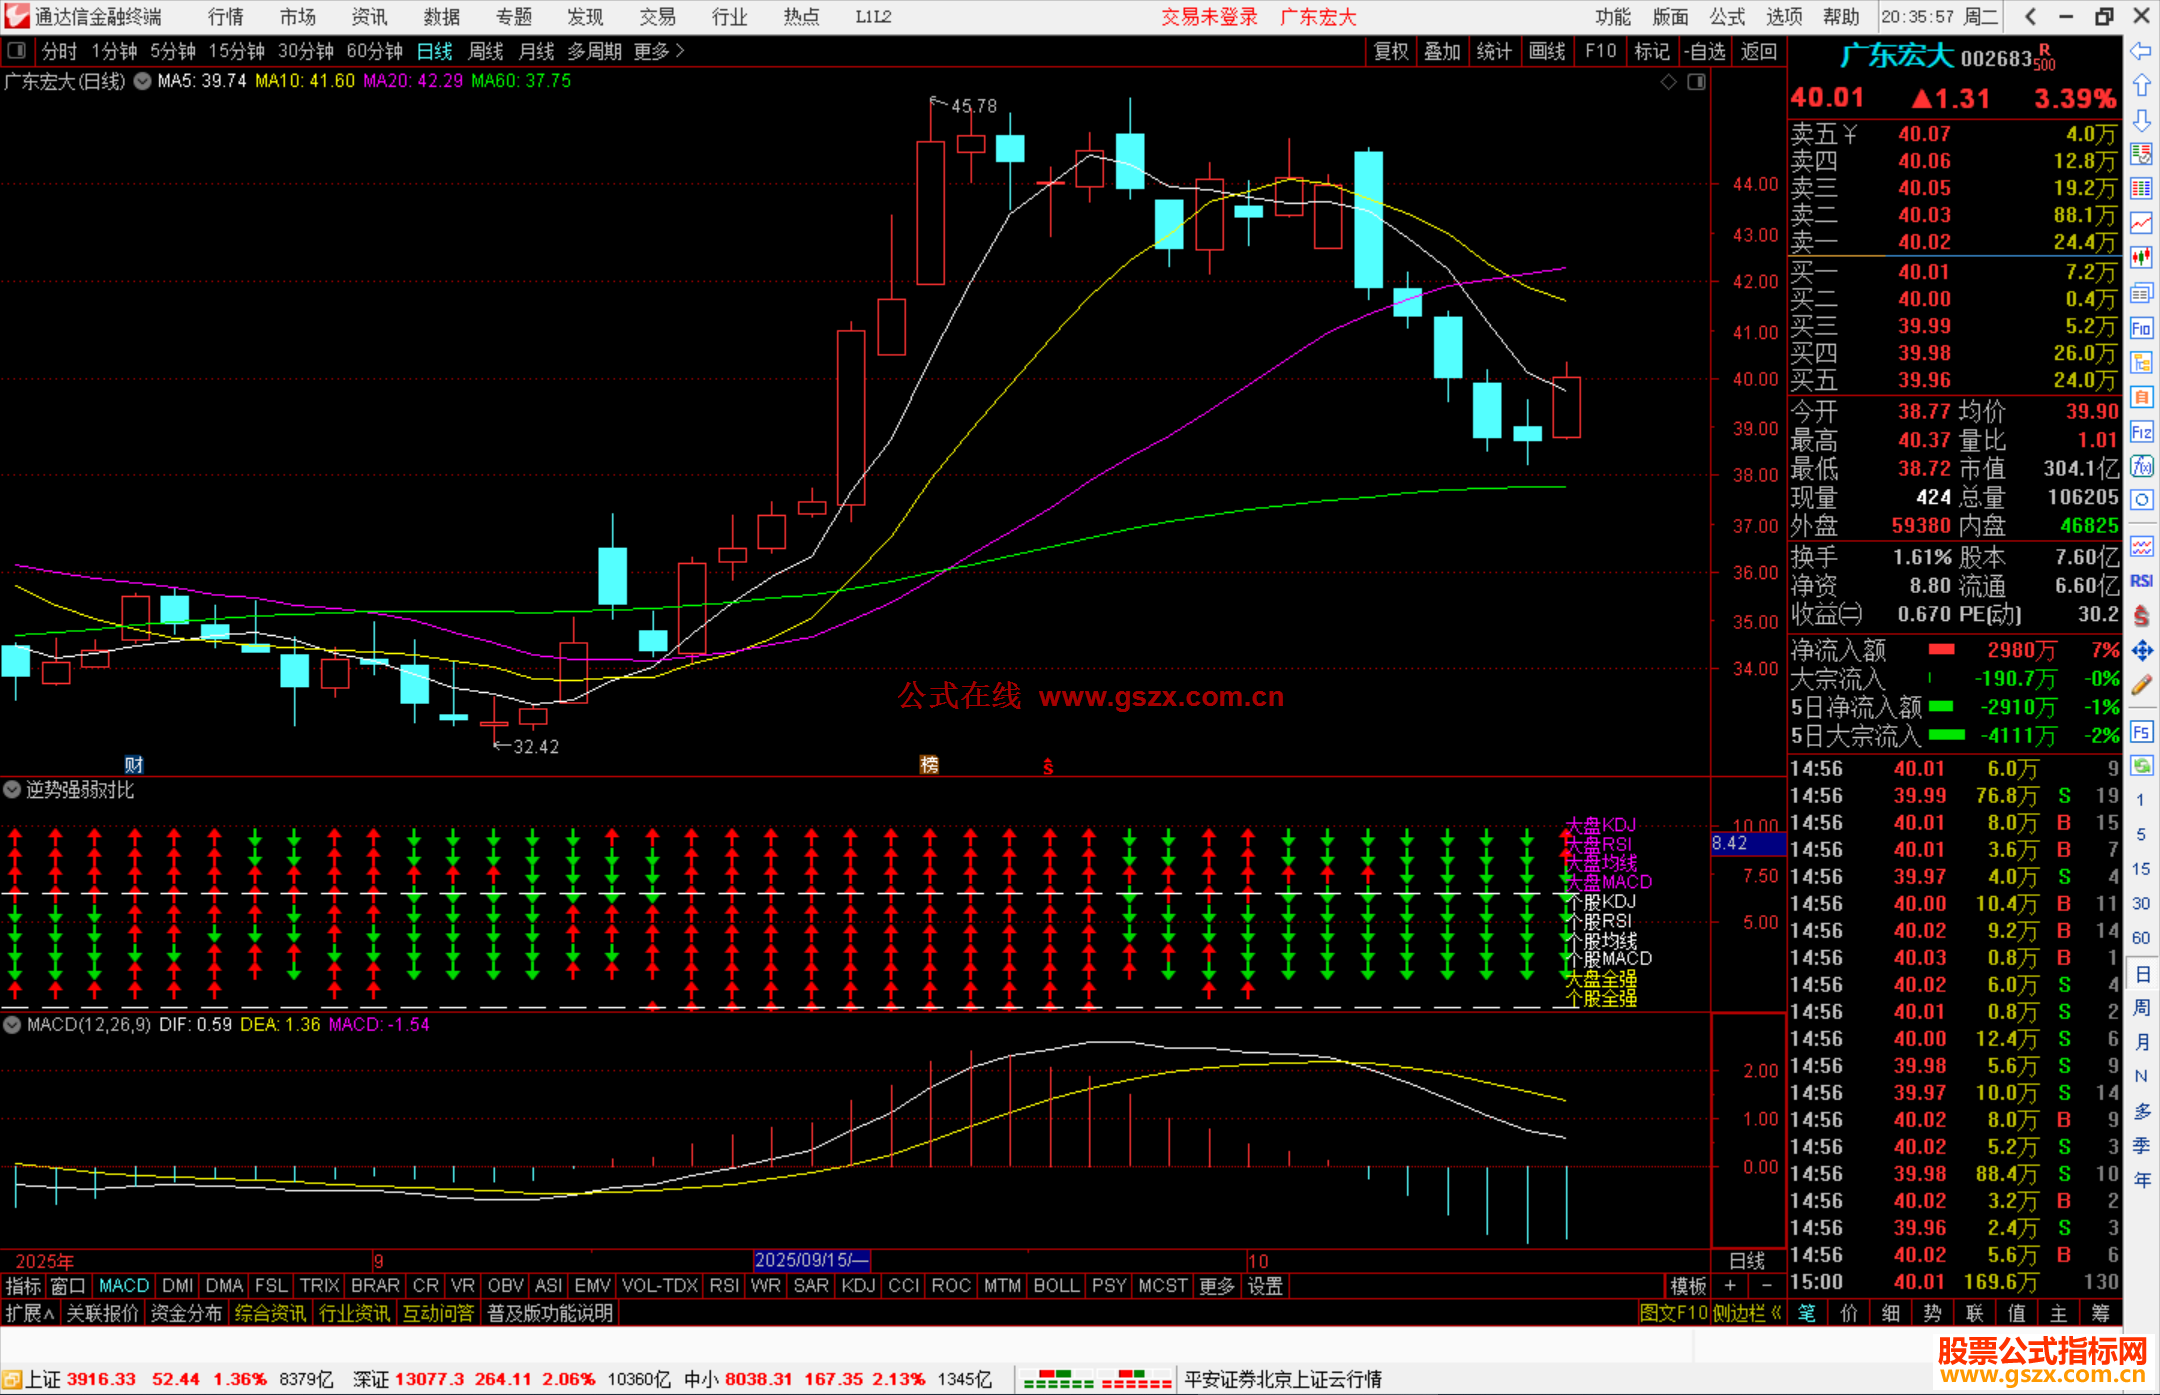The image size is (2160, 1395).
Task: Toggle the MA settings circle next to 广东宏大(日线)
Action: tap(143, 81)
